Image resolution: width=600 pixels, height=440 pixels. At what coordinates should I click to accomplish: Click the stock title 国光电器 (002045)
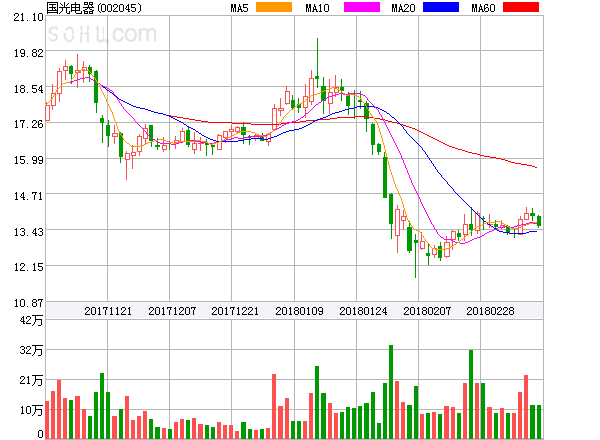pyautogui.click(x=94, y=8)
